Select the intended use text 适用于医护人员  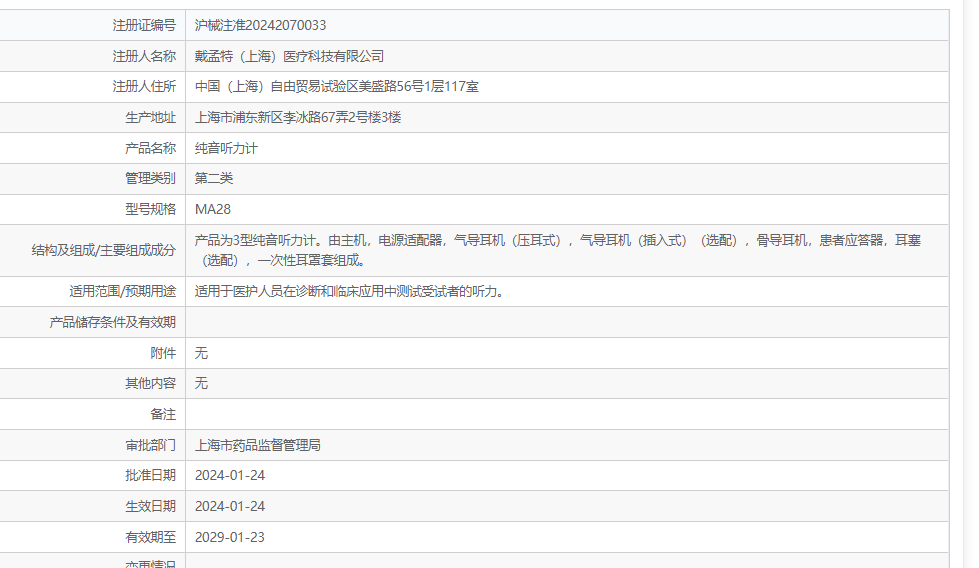[x=348, y=292]
